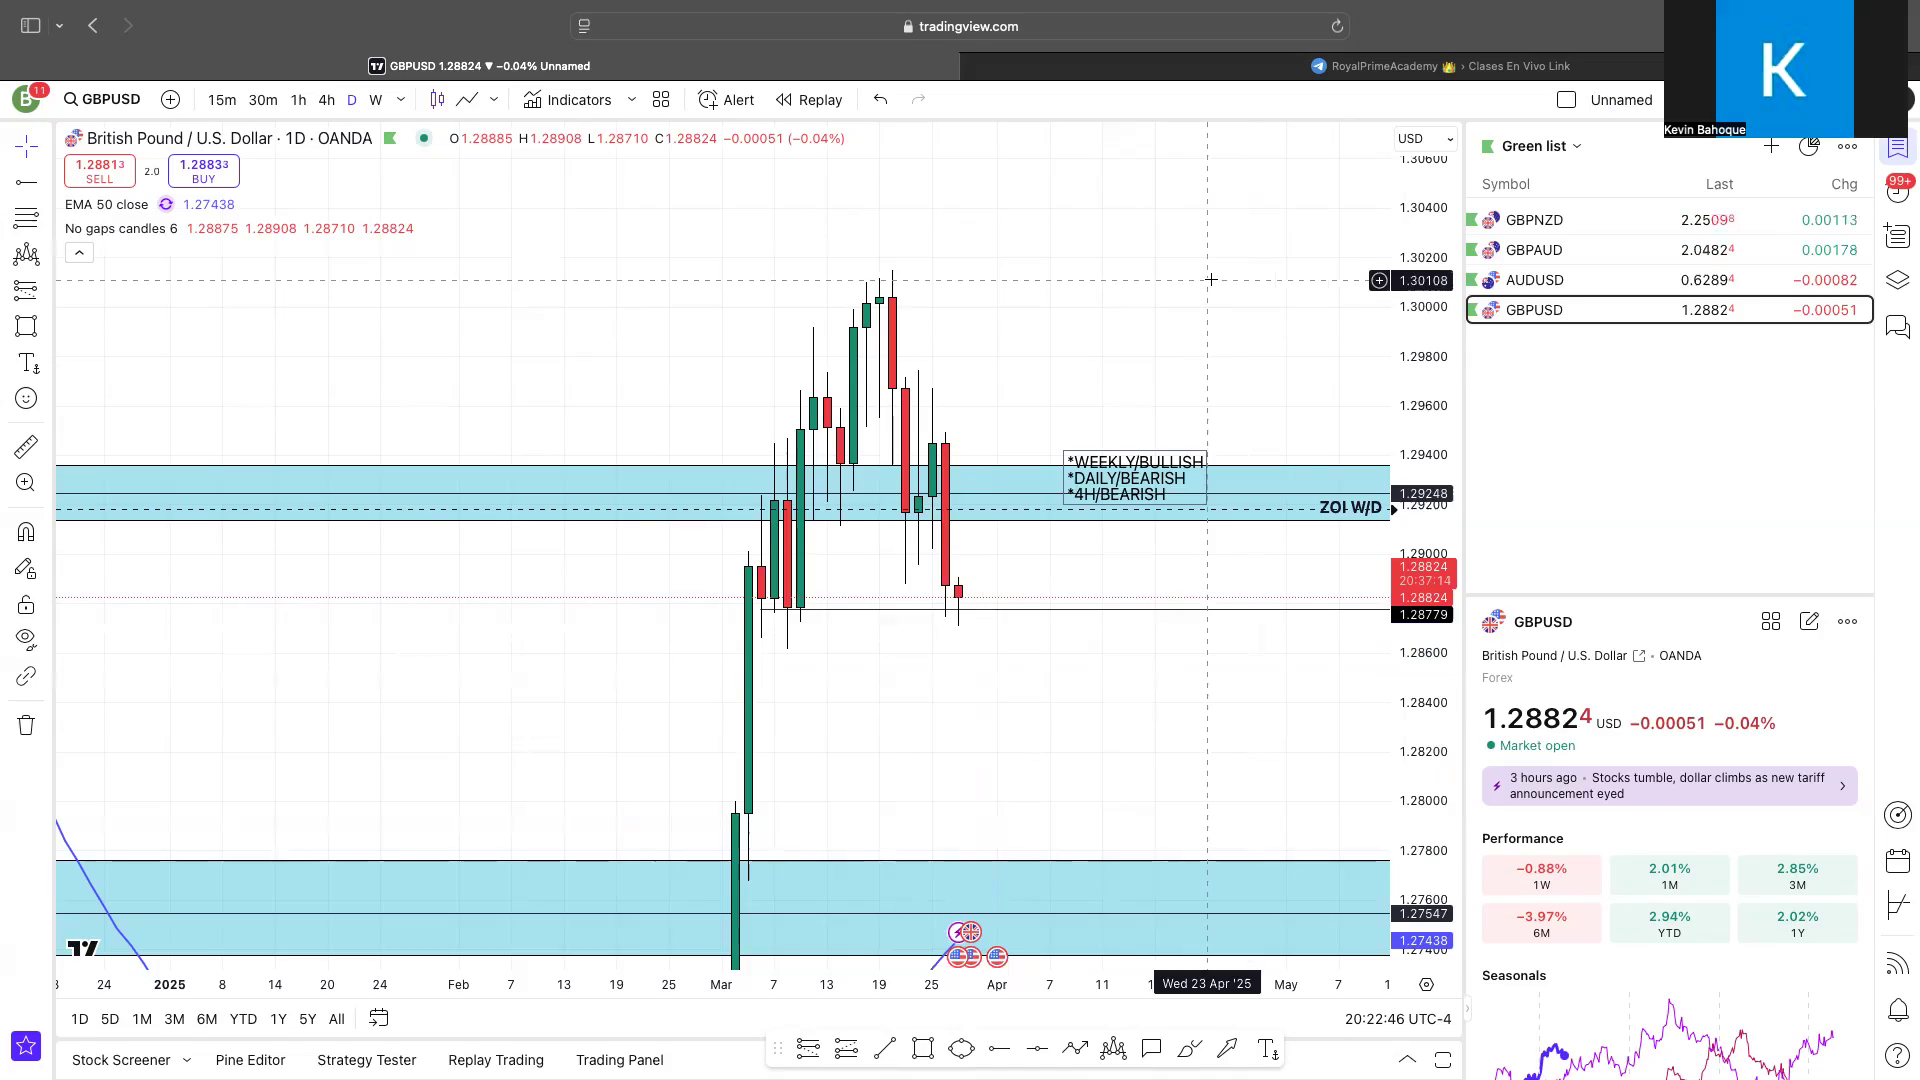Switch to the W weekly timeframe
1920x1080 pixels.
coord(376,99)
